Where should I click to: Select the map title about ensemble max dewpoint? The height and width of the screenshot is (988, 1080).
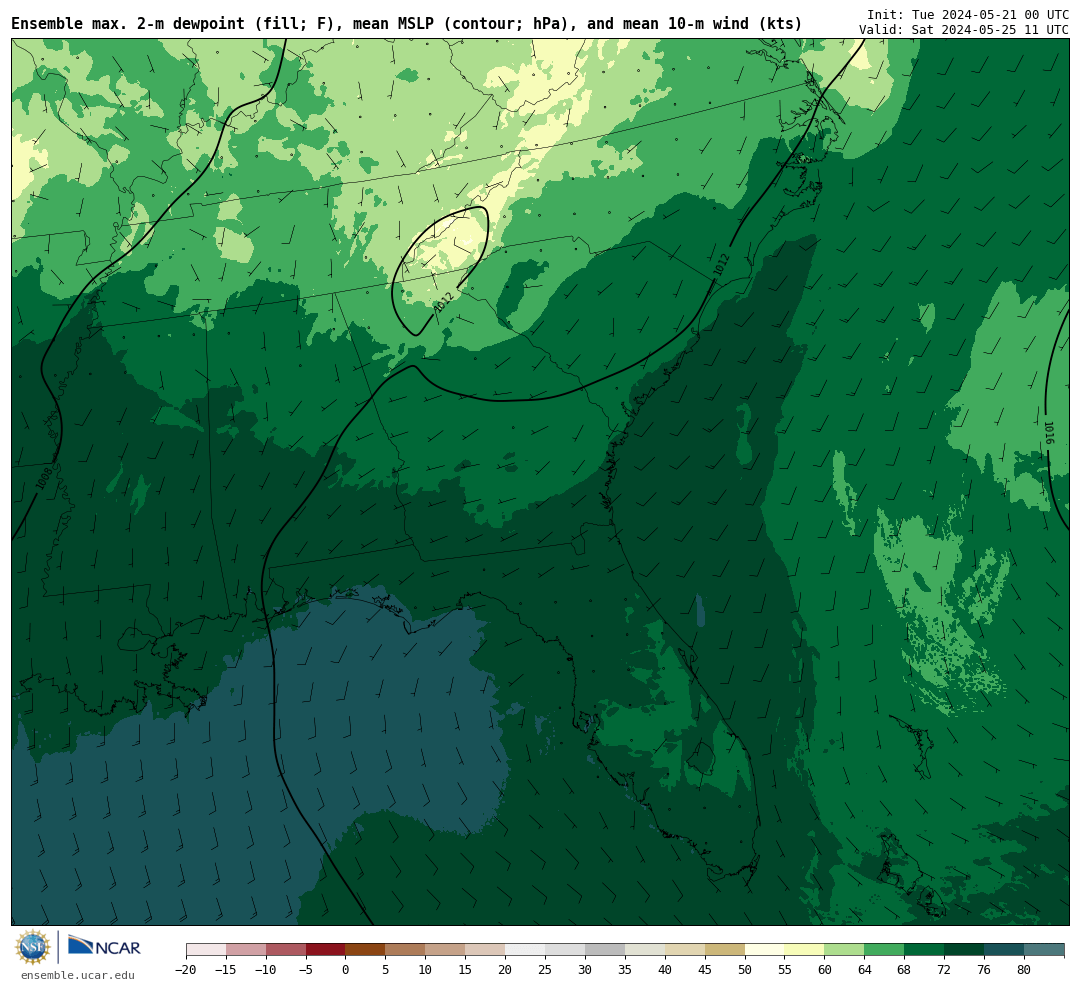point(406,24)
